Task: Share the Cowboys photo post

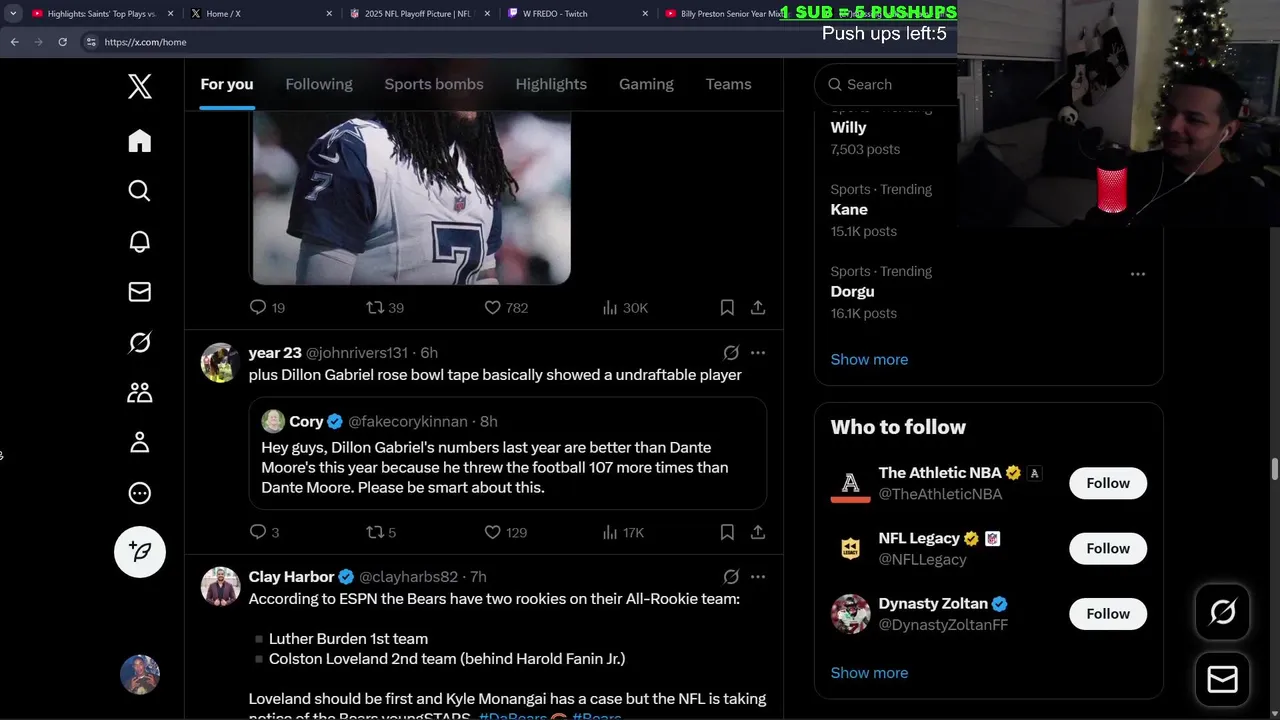Action: click(758, 307)
